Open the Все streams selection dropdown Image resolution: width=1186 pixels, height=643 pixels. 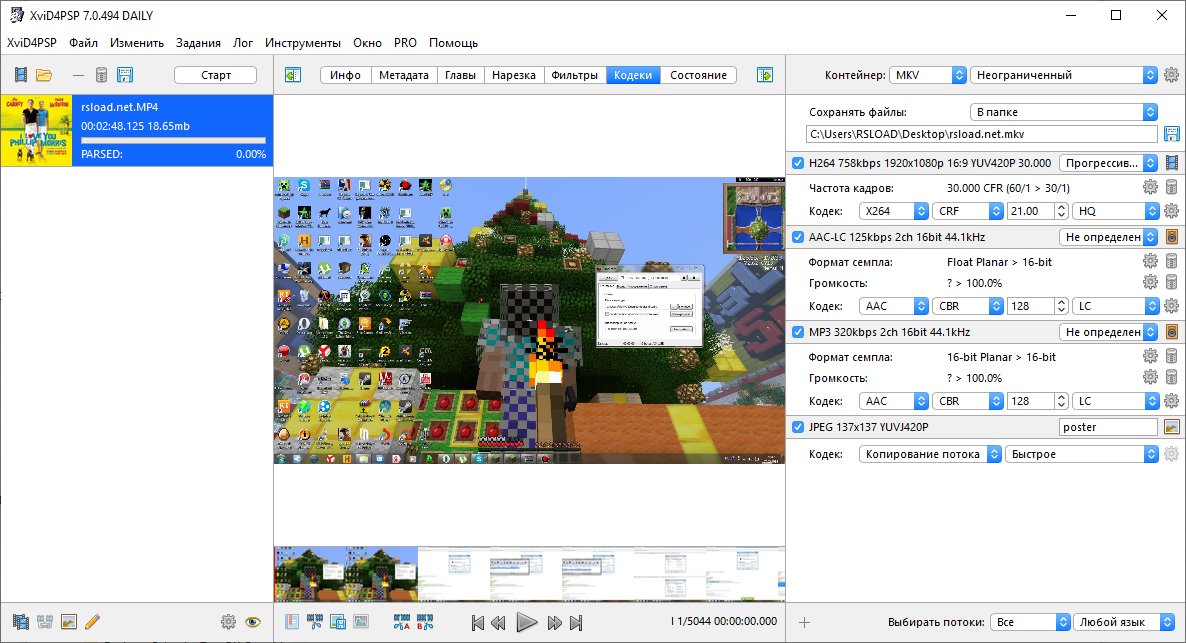tap(1030, 622)
